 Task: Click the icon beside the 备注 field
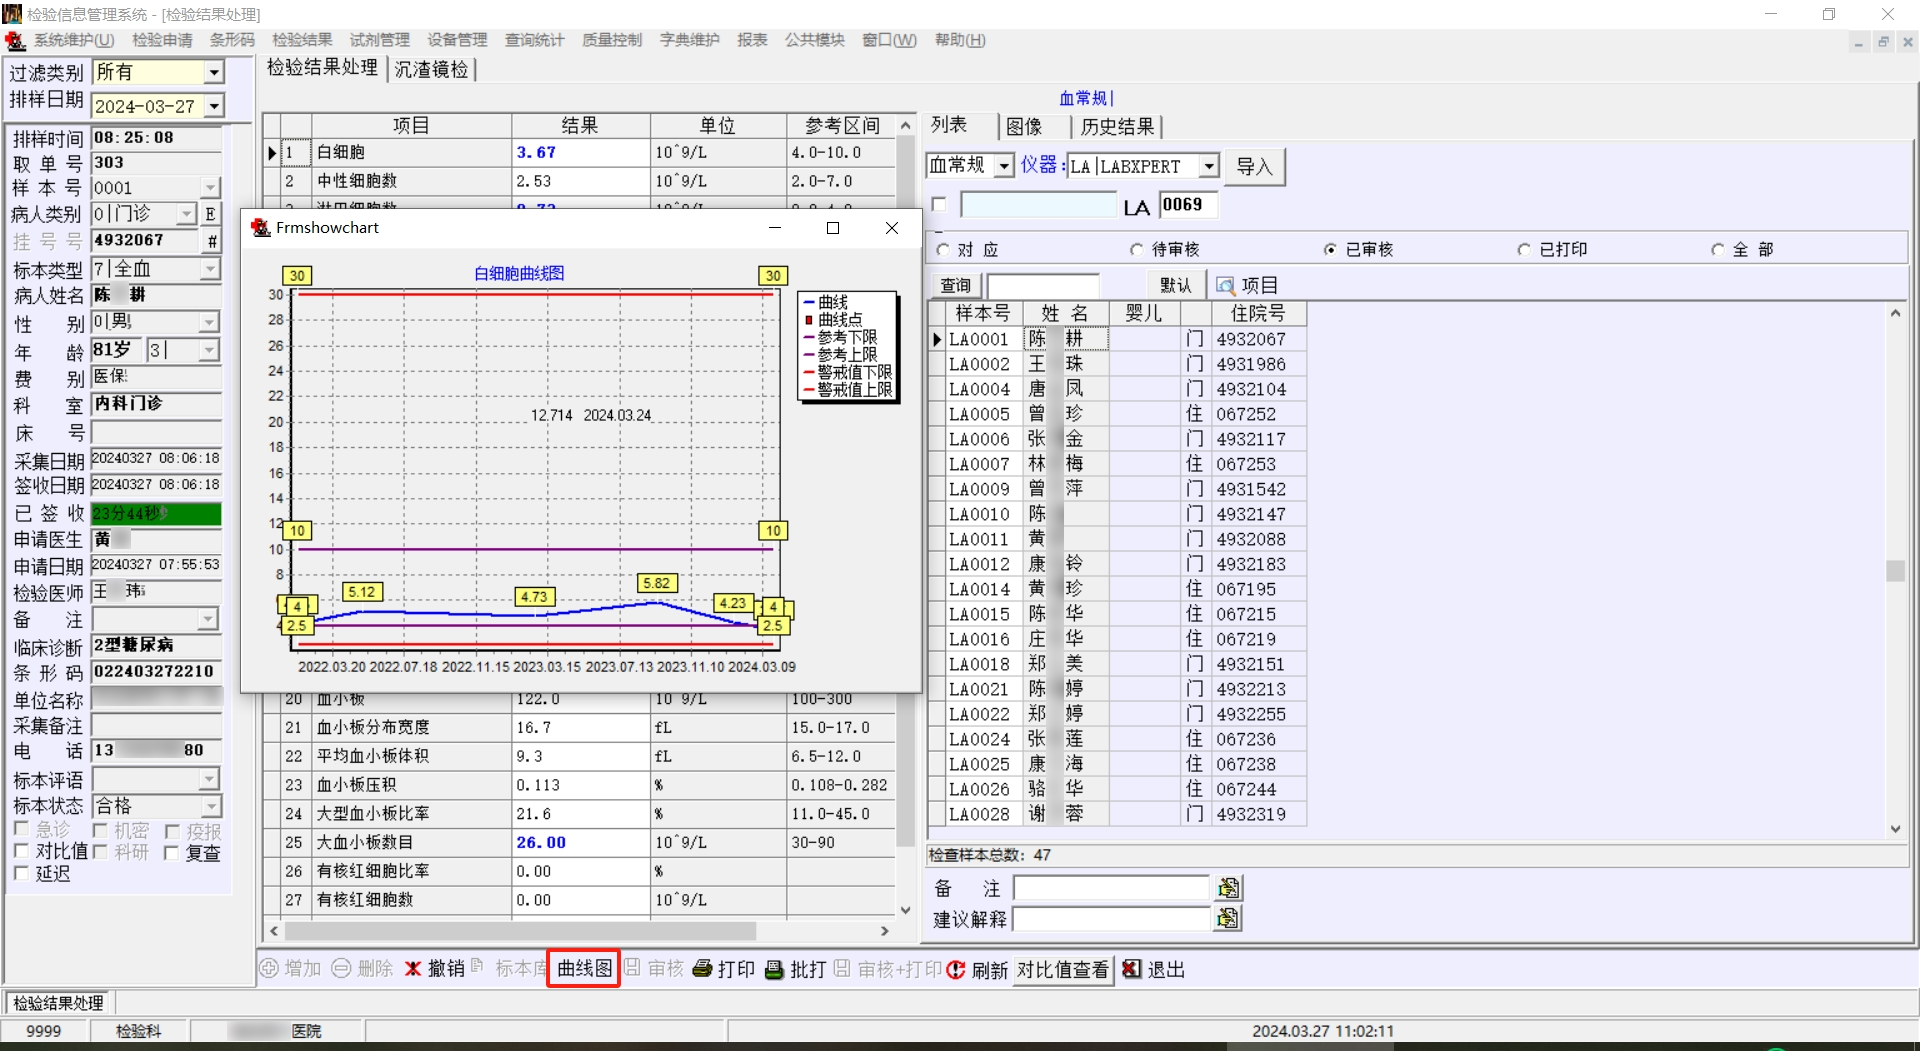tap(1229, 888)
